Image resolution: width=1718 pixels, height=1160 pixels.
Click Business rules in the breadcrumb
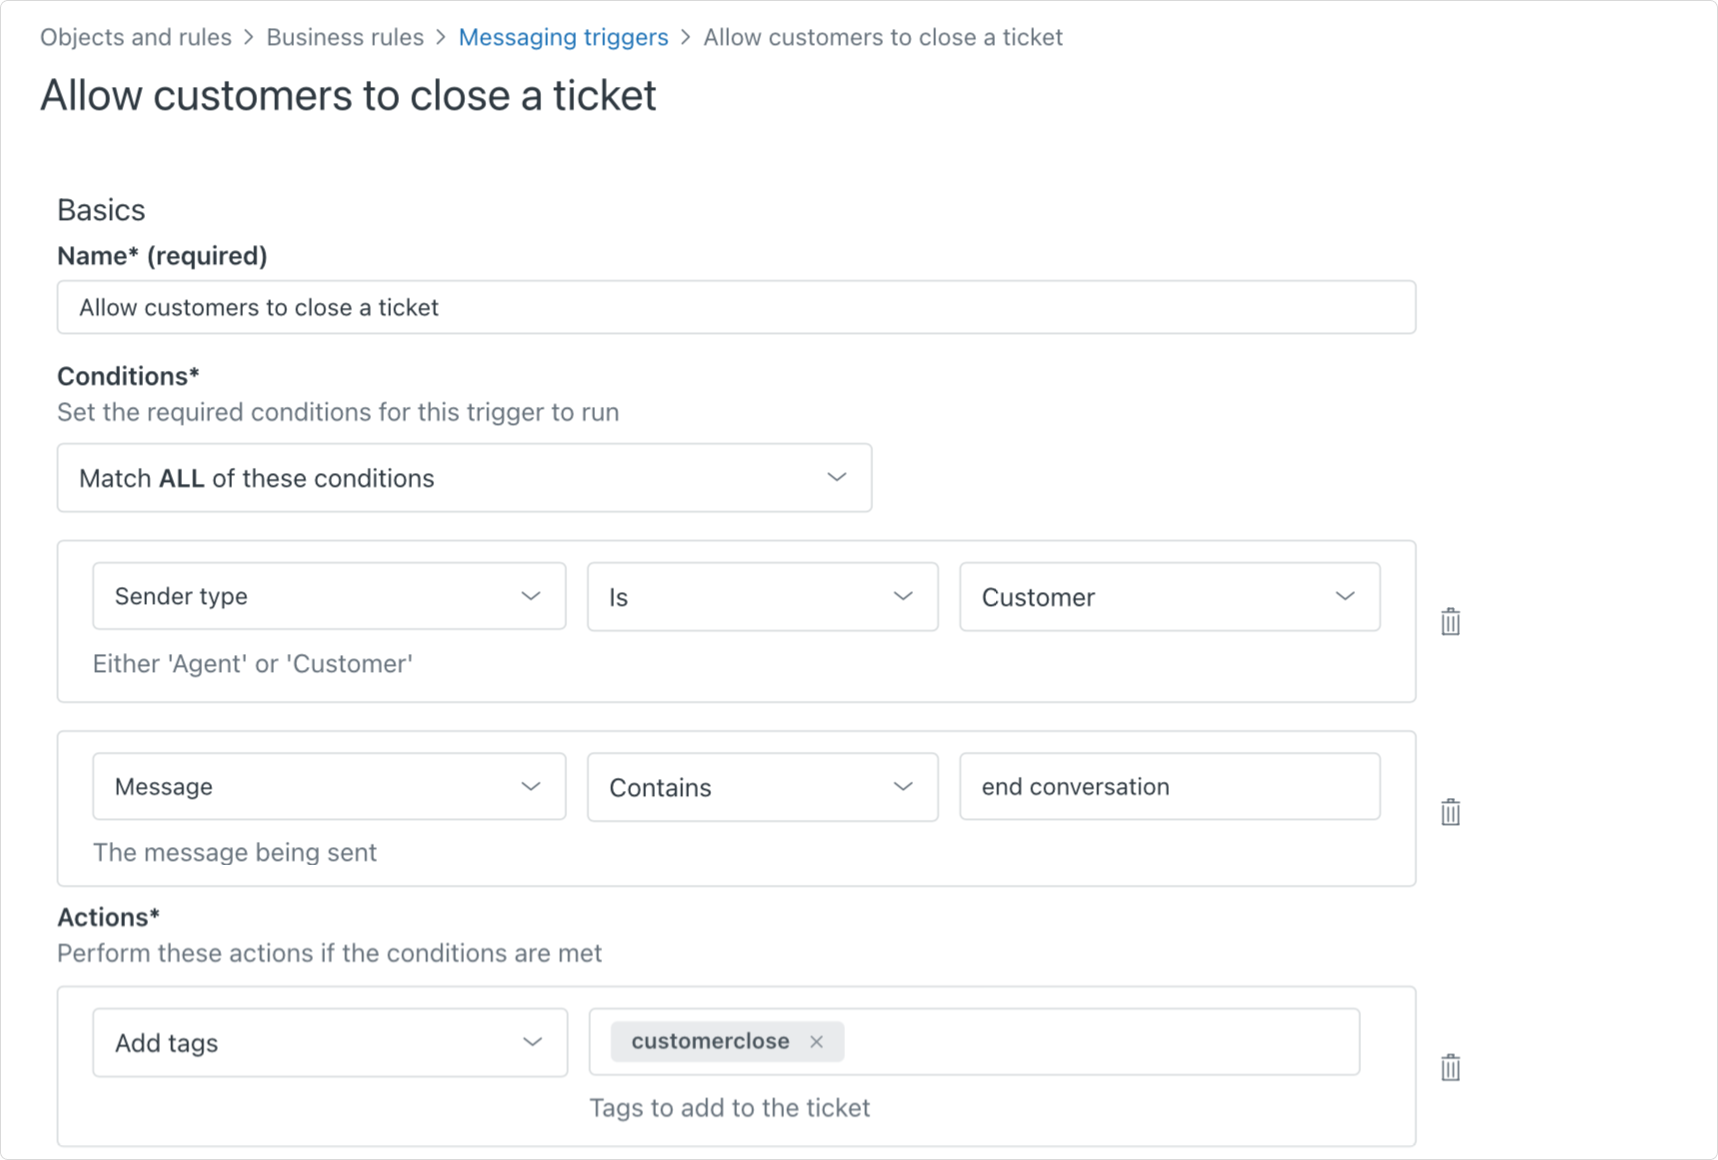point(345,37)
